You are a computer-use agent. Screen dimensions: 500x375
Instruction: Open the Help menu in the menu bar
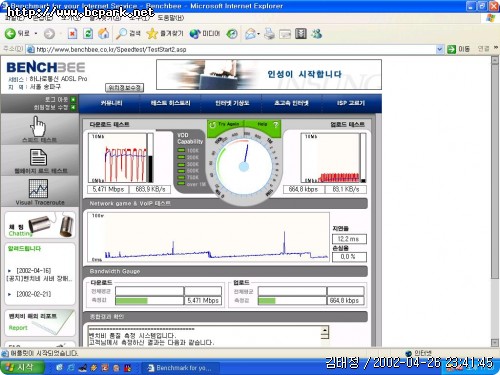170,18
